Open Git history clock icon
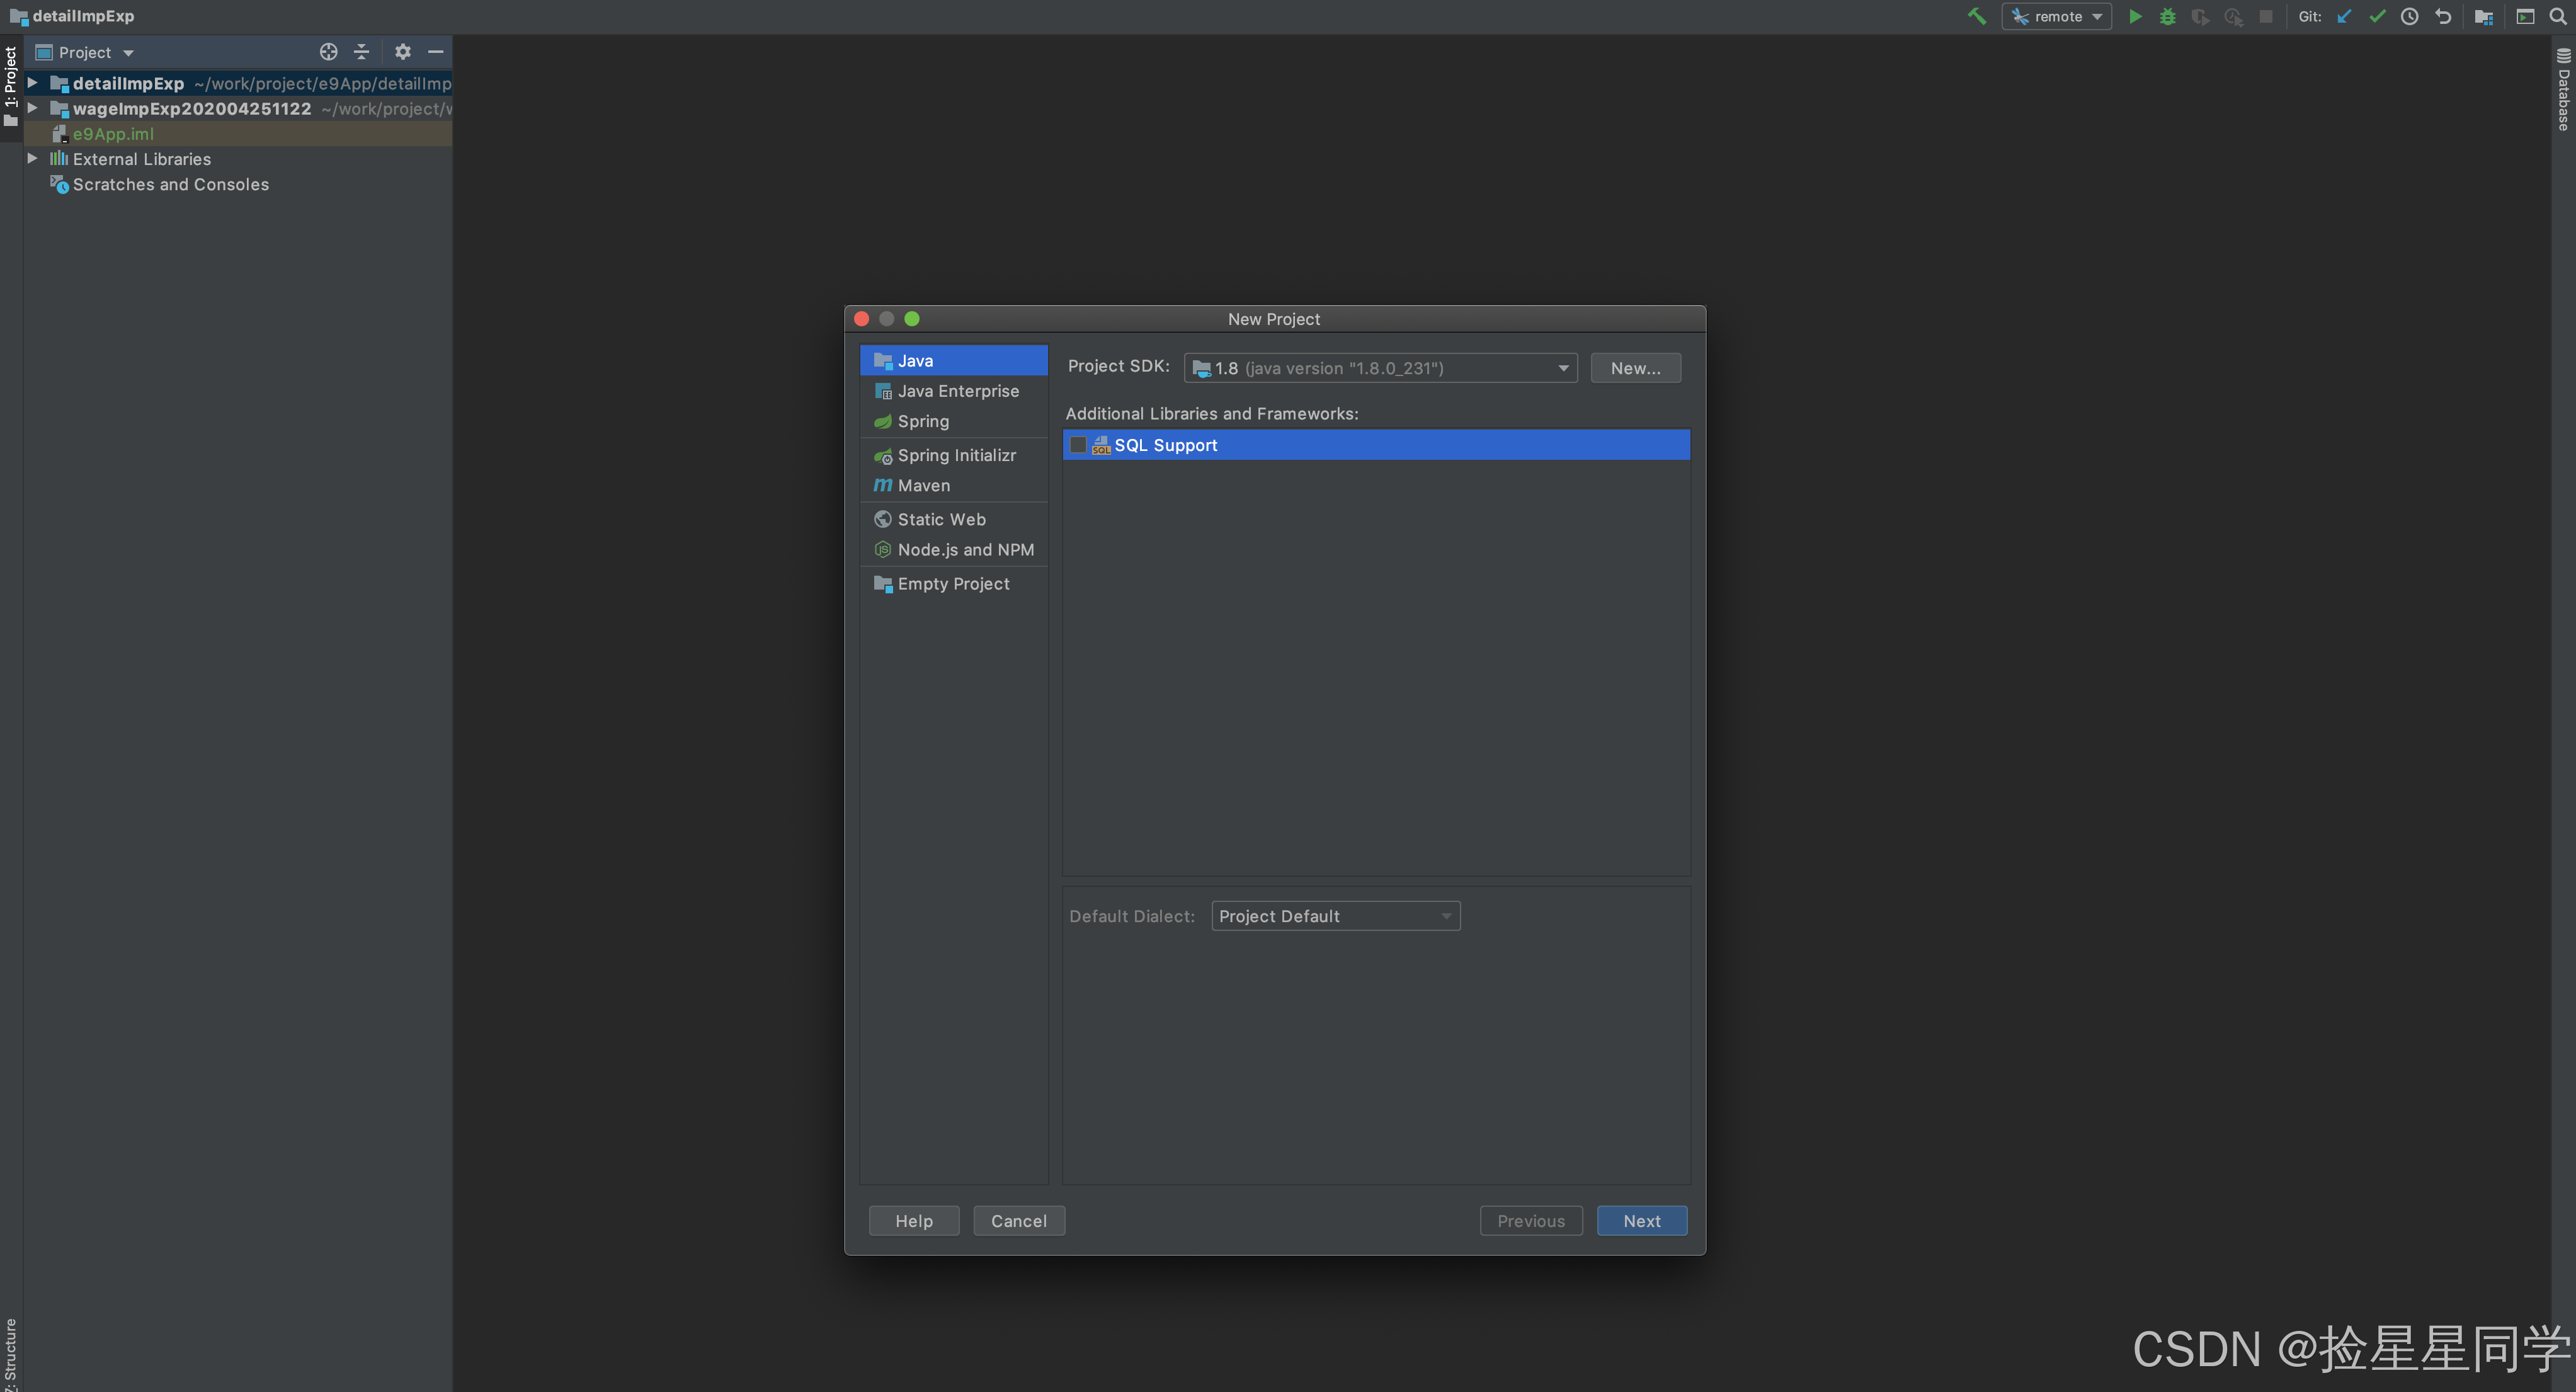The width and height of the screenshot is (2576, 1392). [x=2410, y=16]
